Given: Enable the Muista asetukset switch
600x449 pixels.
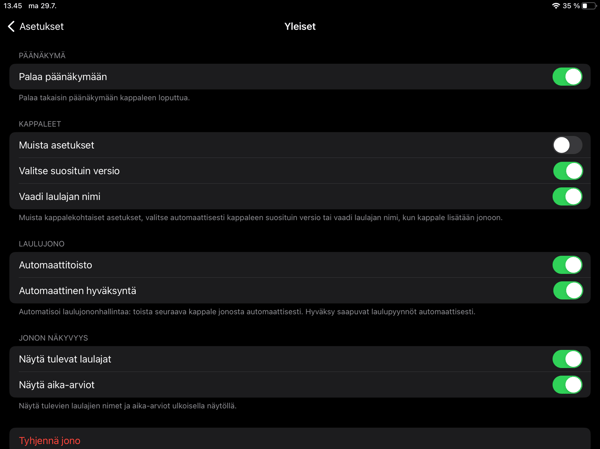Looking at the screenshot, I should (567, 145).
